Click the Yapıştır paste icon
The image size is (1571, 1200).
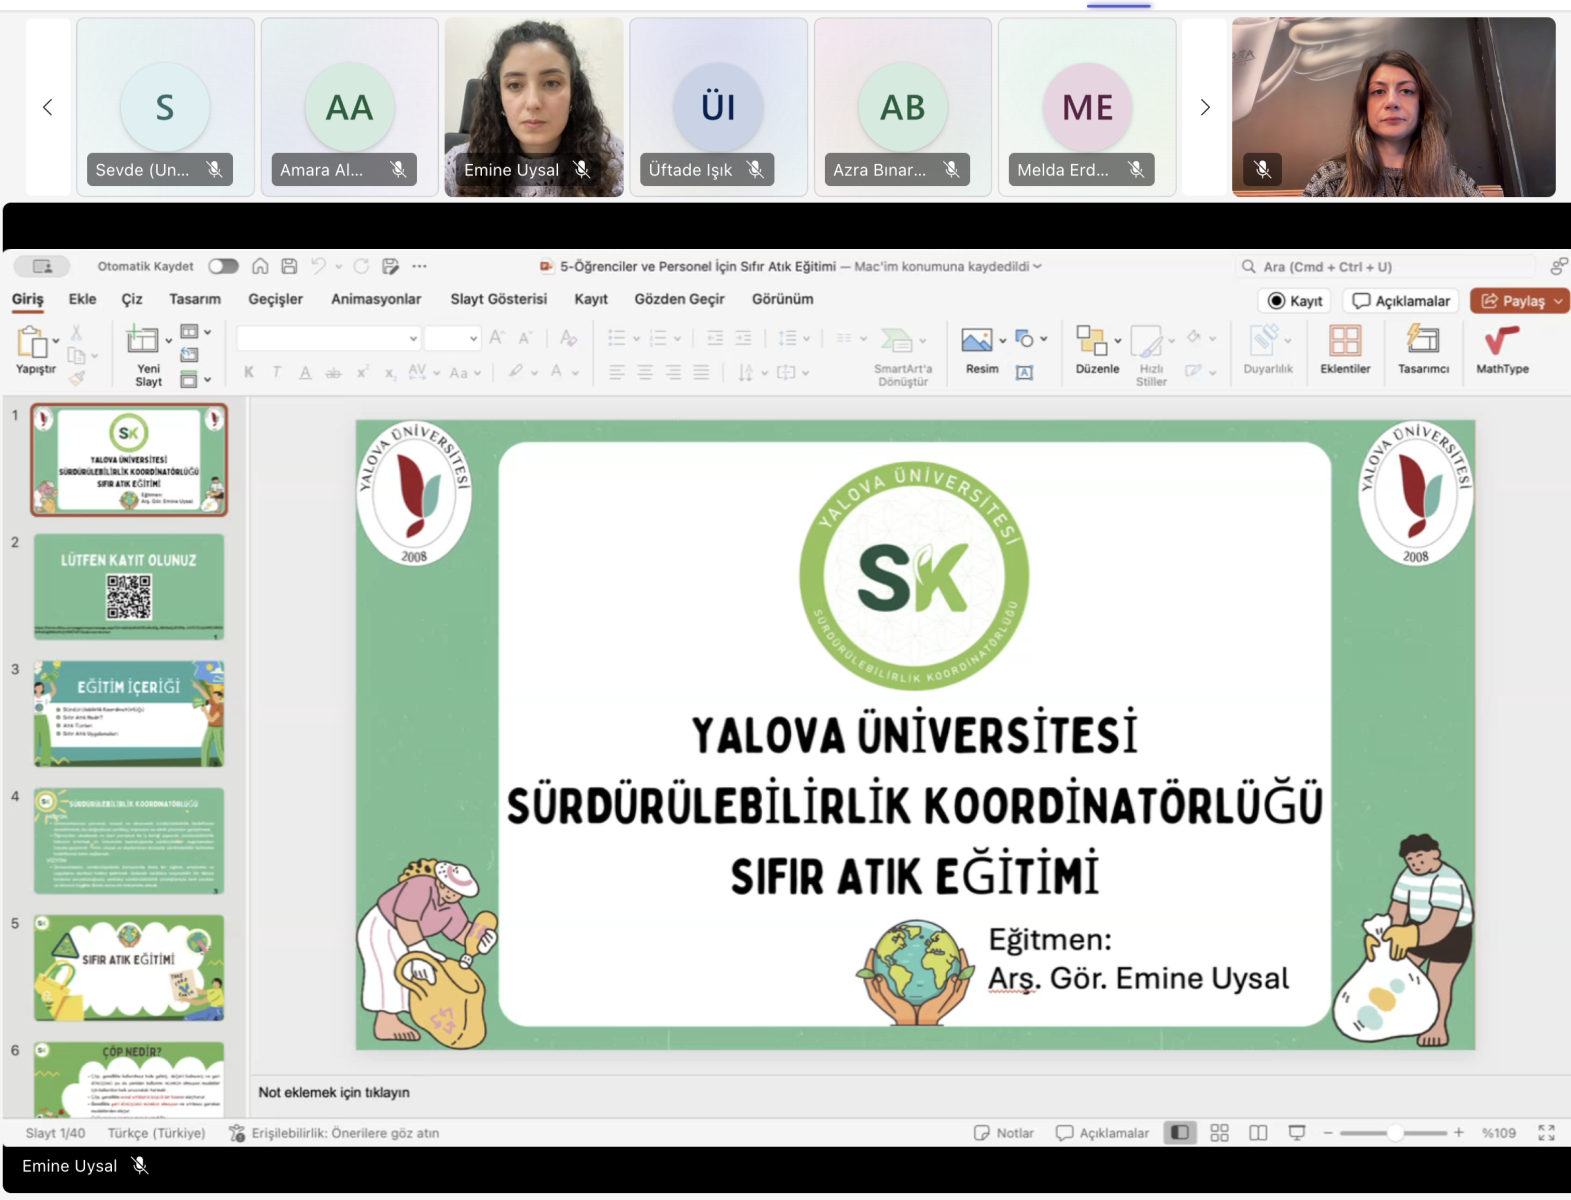(x=32, y=343)
